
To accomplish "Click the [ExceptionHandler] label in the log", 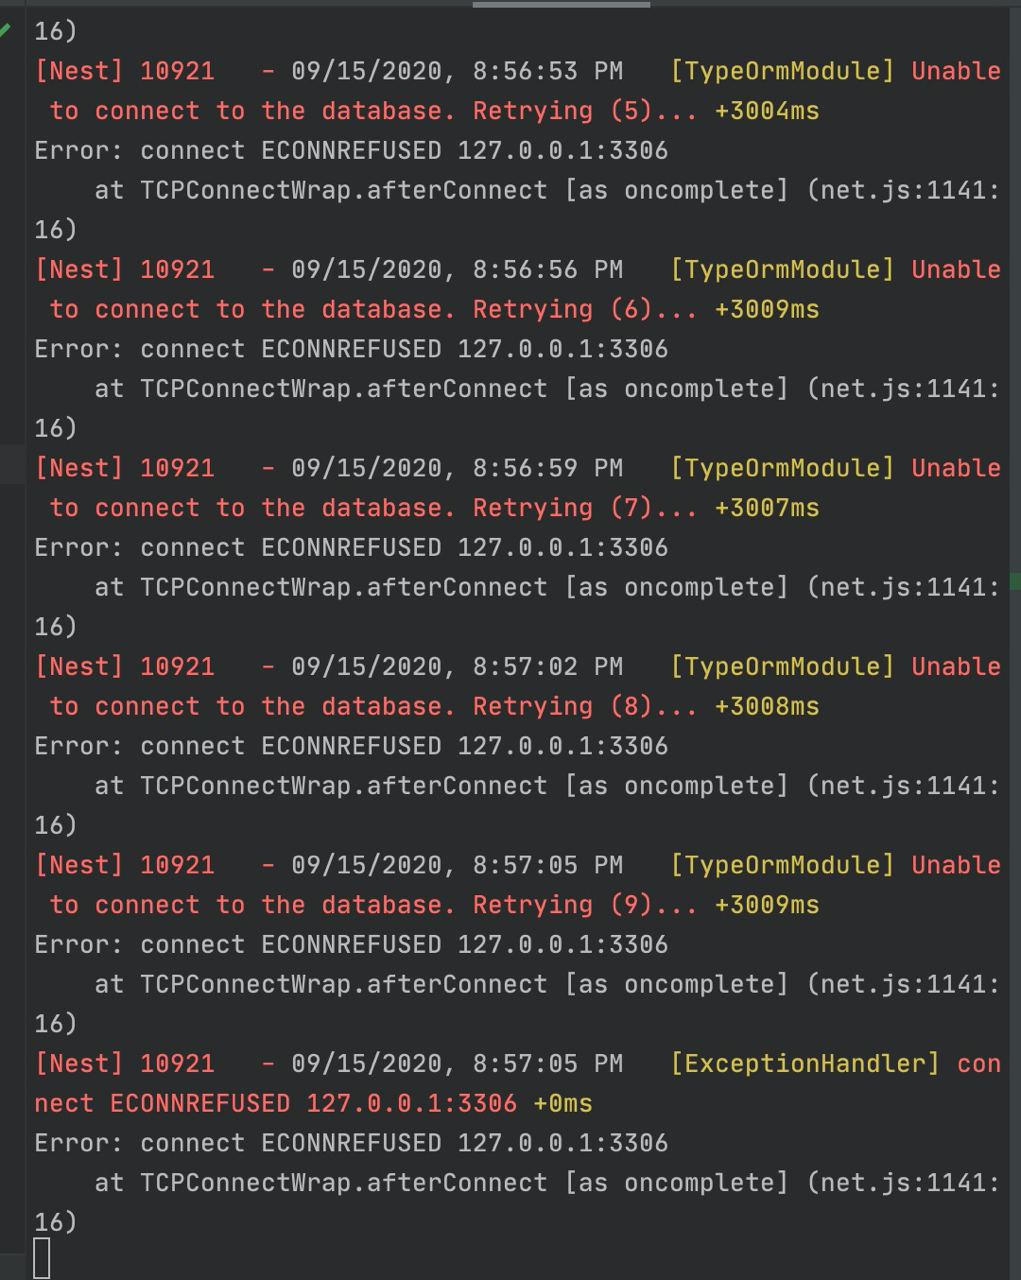I will [x=805, y=1064].
